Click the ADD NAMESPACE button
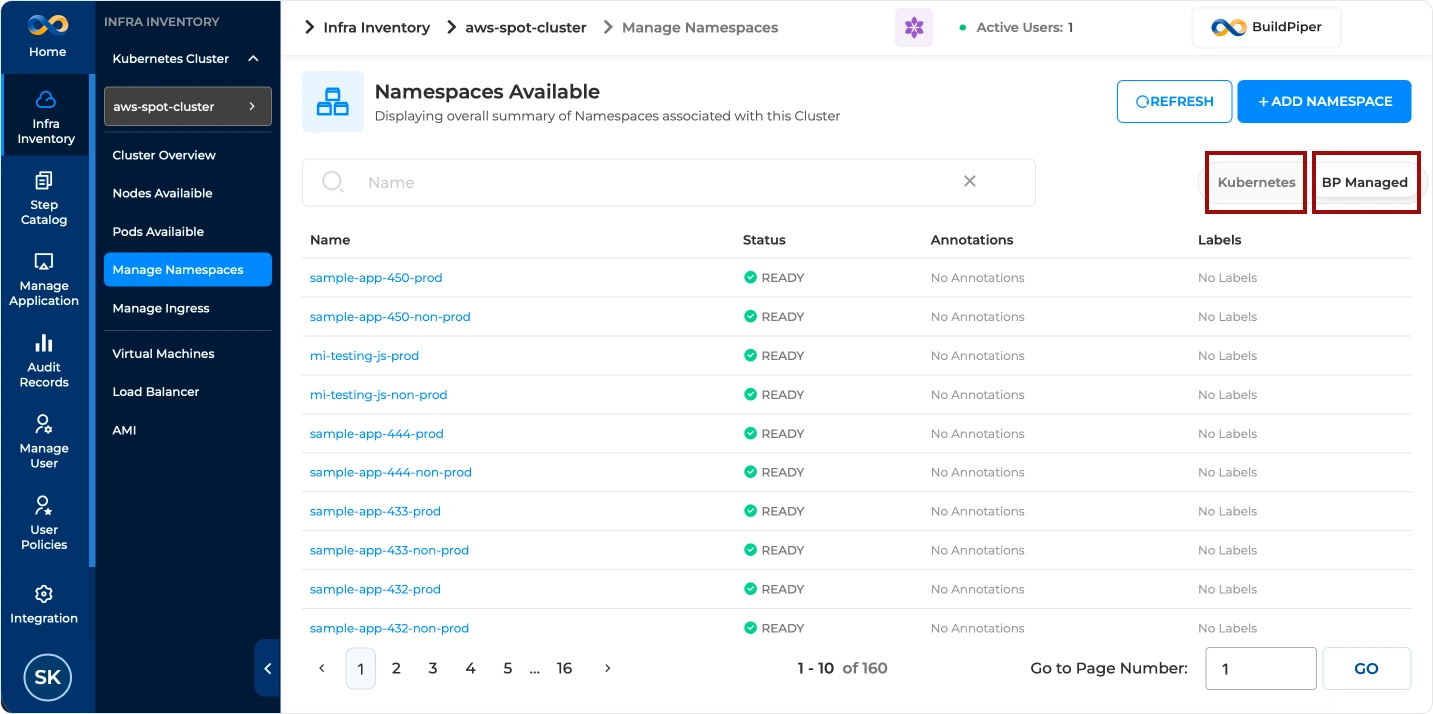Image resolution: width=1433 pixels, height=714 pixels. (x=1324, y=102)
